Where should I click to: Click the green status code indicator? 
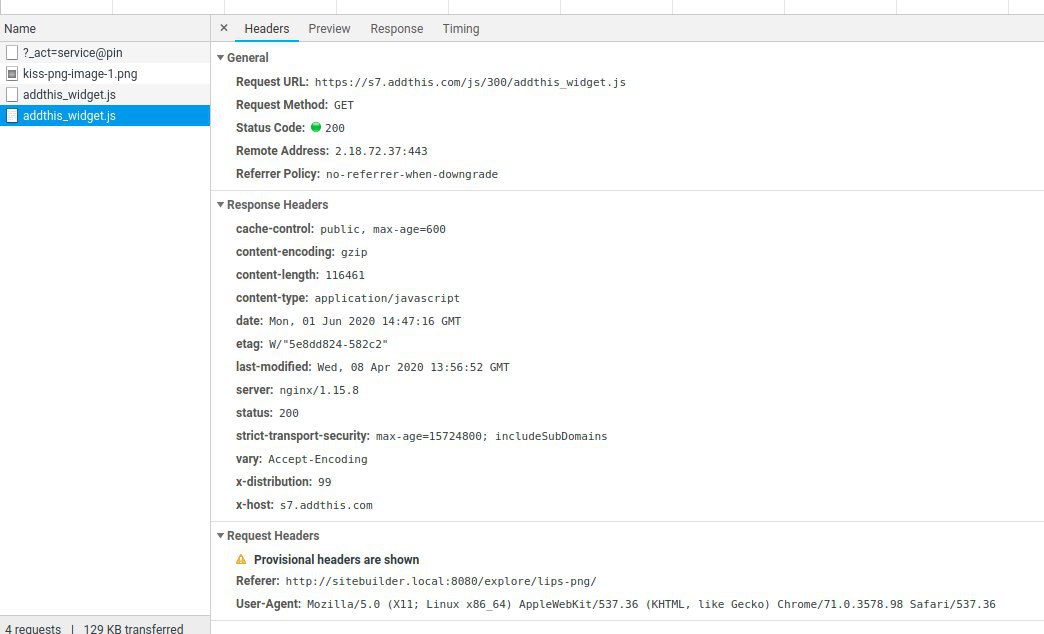[x=316, y=127]
